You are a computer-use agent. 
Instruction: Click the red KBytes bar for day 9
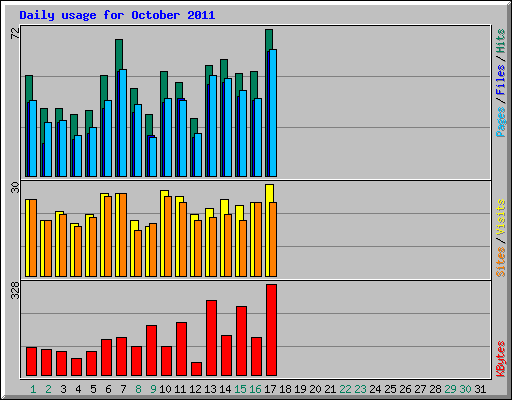[x=151, y=351]
